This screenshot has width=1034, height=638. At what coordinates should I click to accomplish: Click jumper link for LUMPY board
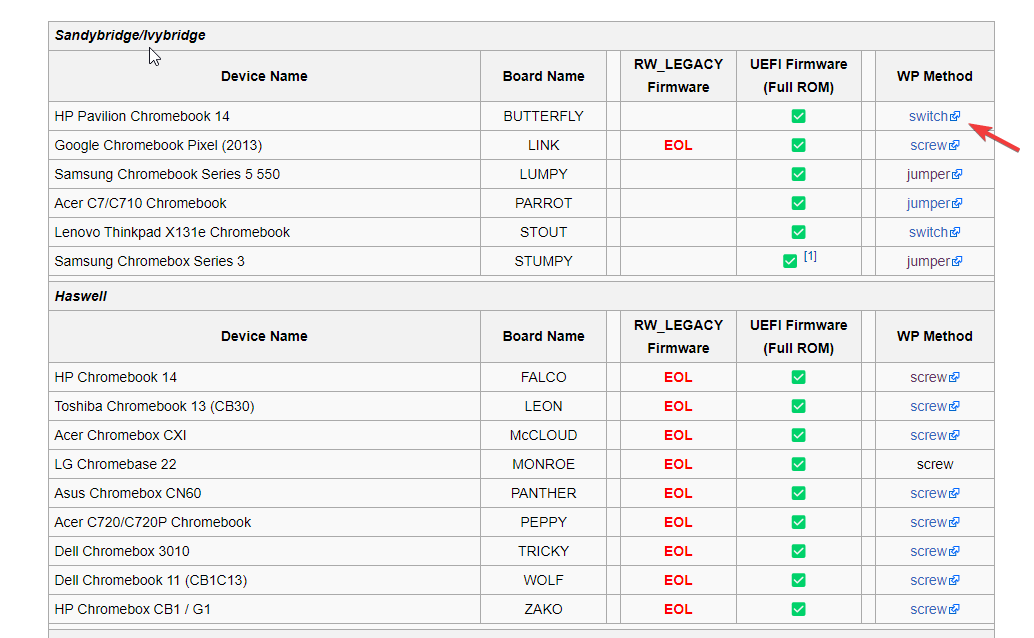pyautogui.click(x=934, y=174)
